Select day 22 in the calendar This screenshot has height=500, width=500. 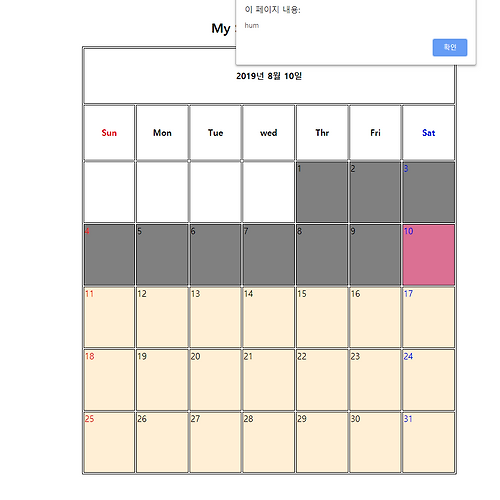pos(322,380)
